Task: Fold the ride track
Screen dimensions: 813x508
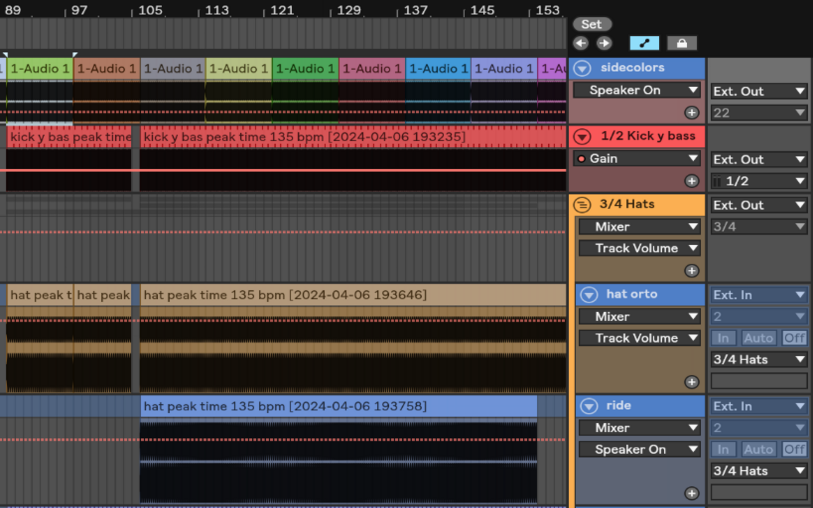Action: tap(589, 406)
